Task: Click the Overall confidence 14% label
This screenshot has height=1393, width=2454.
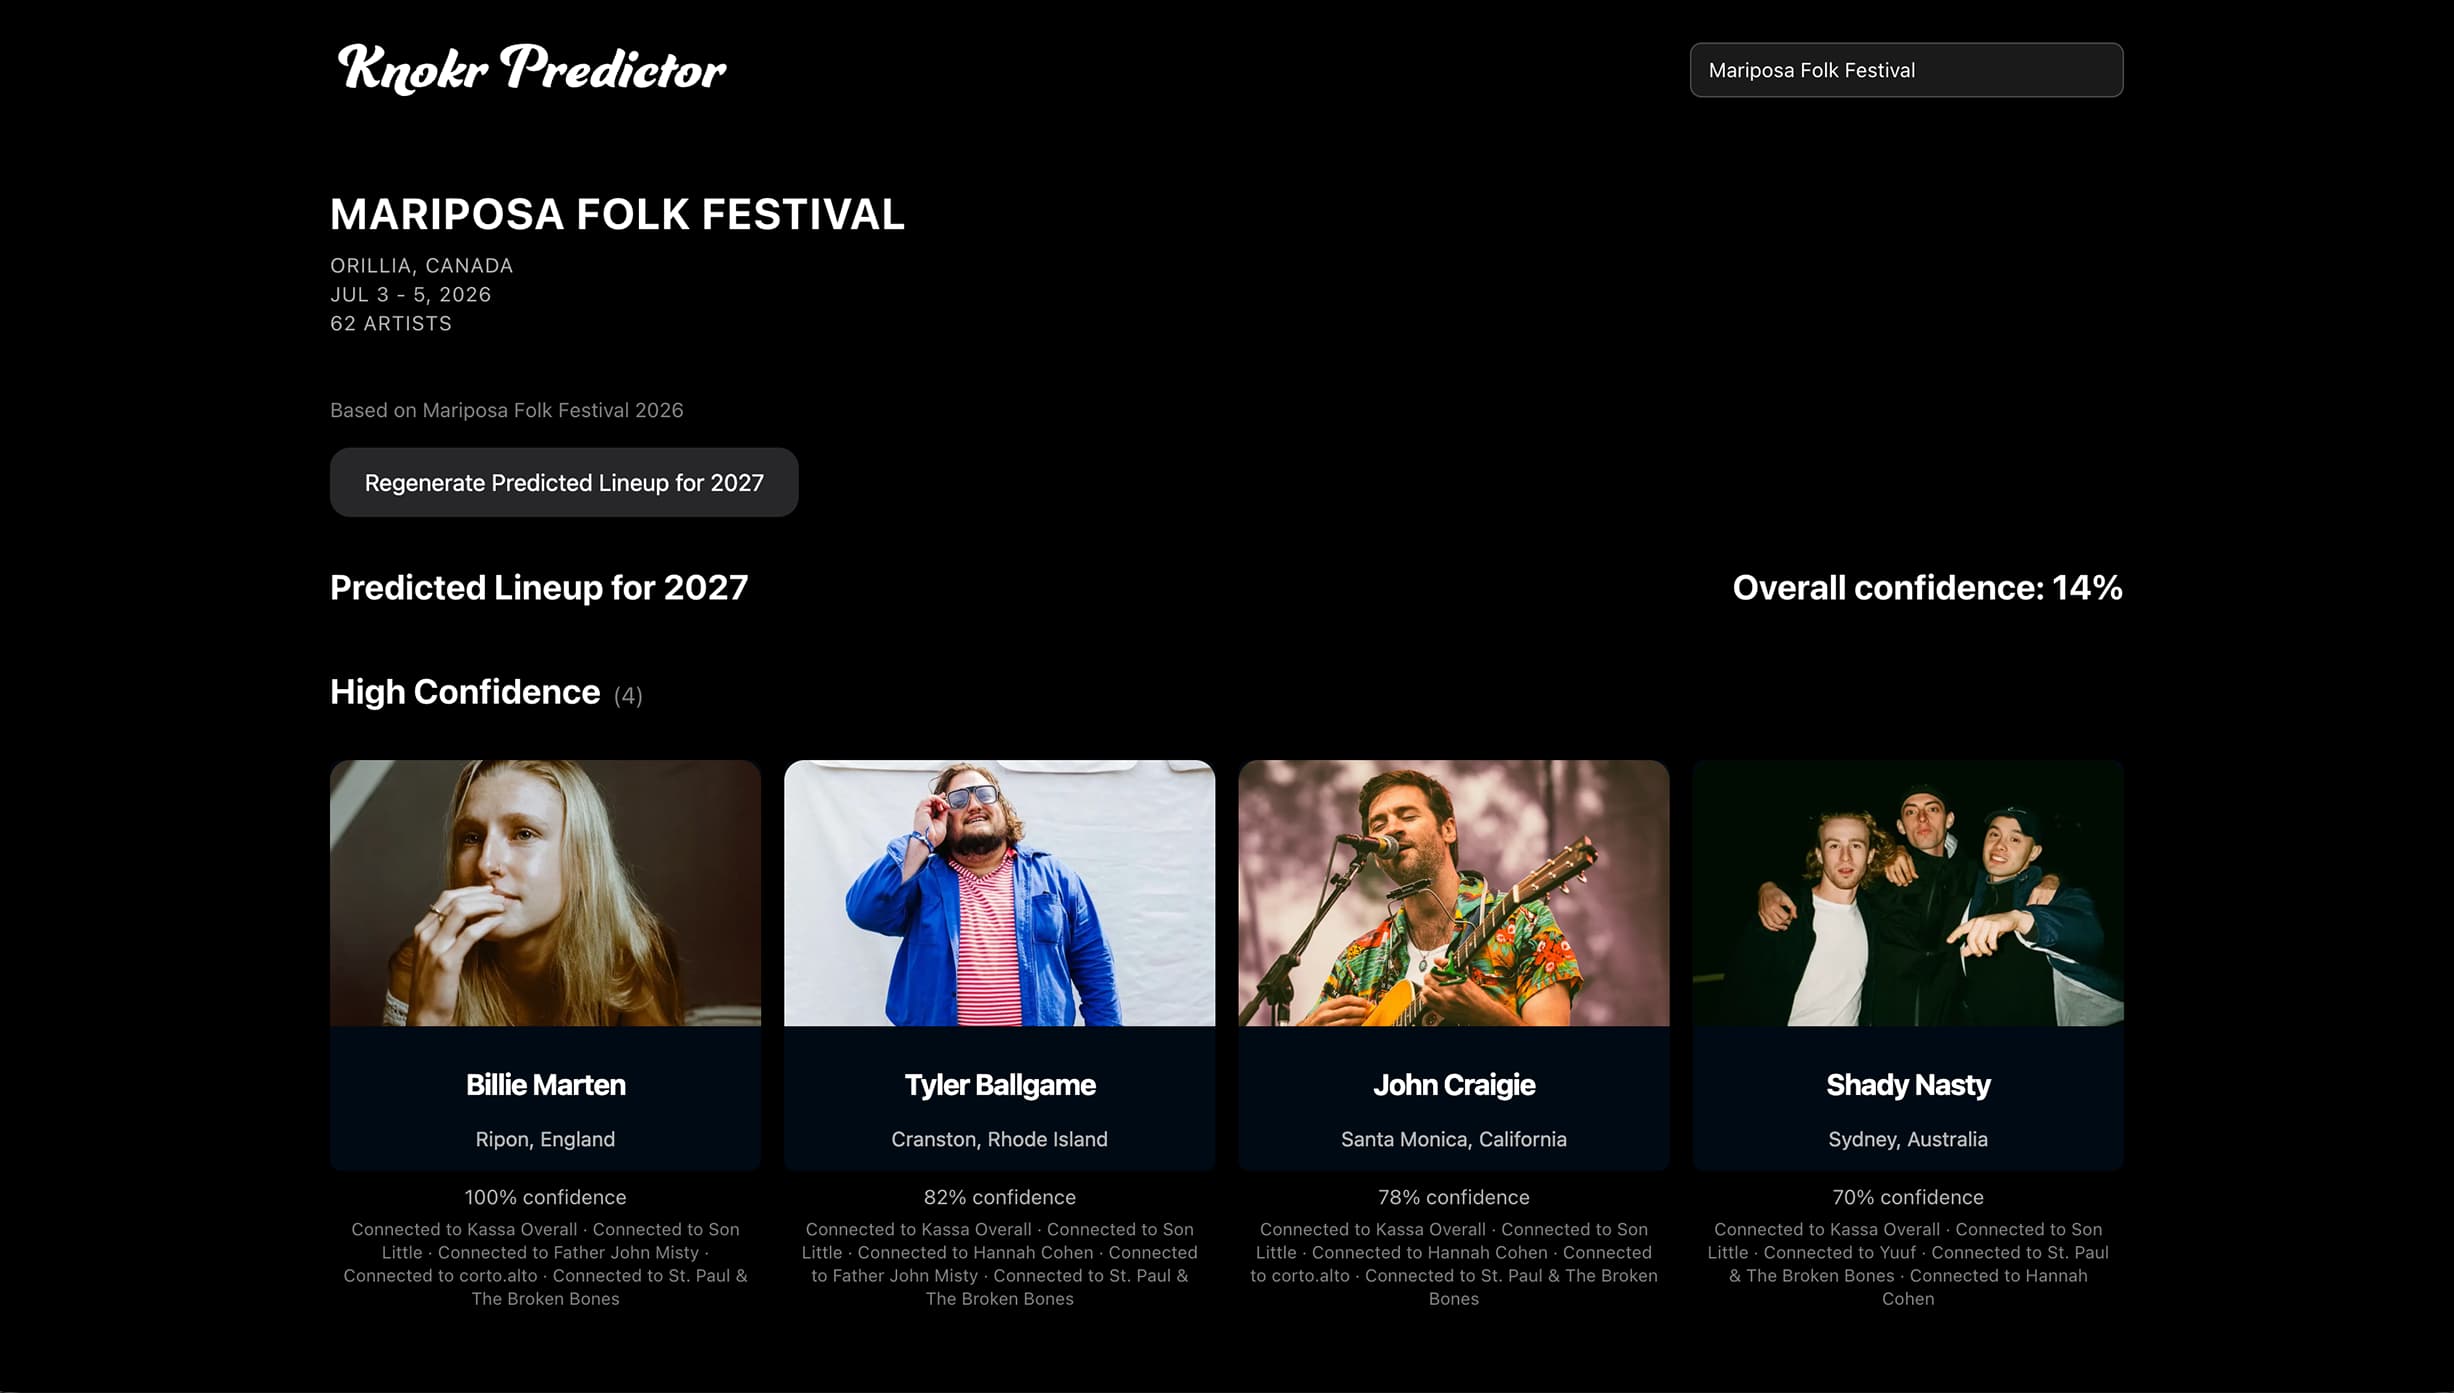Action: click(x=1925, y=589)
